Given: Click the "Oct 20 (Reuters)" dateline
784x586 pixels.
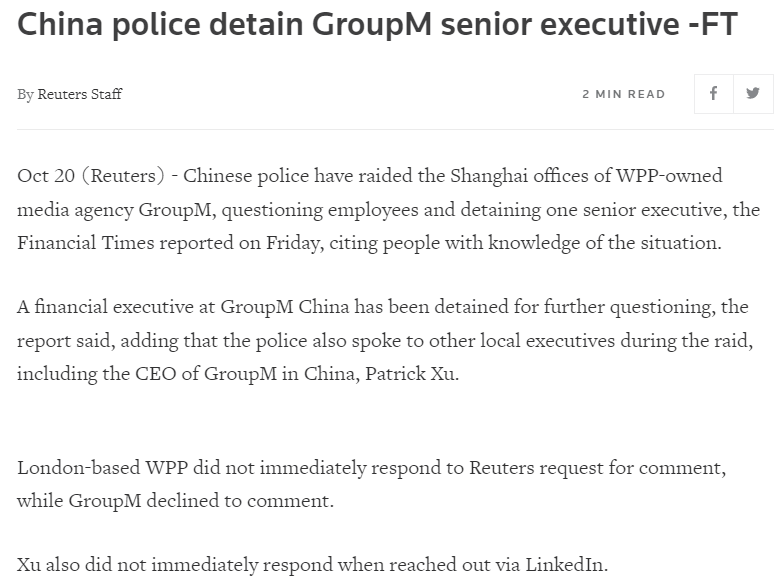Looking at the screenshot, I should coord(90,176).
